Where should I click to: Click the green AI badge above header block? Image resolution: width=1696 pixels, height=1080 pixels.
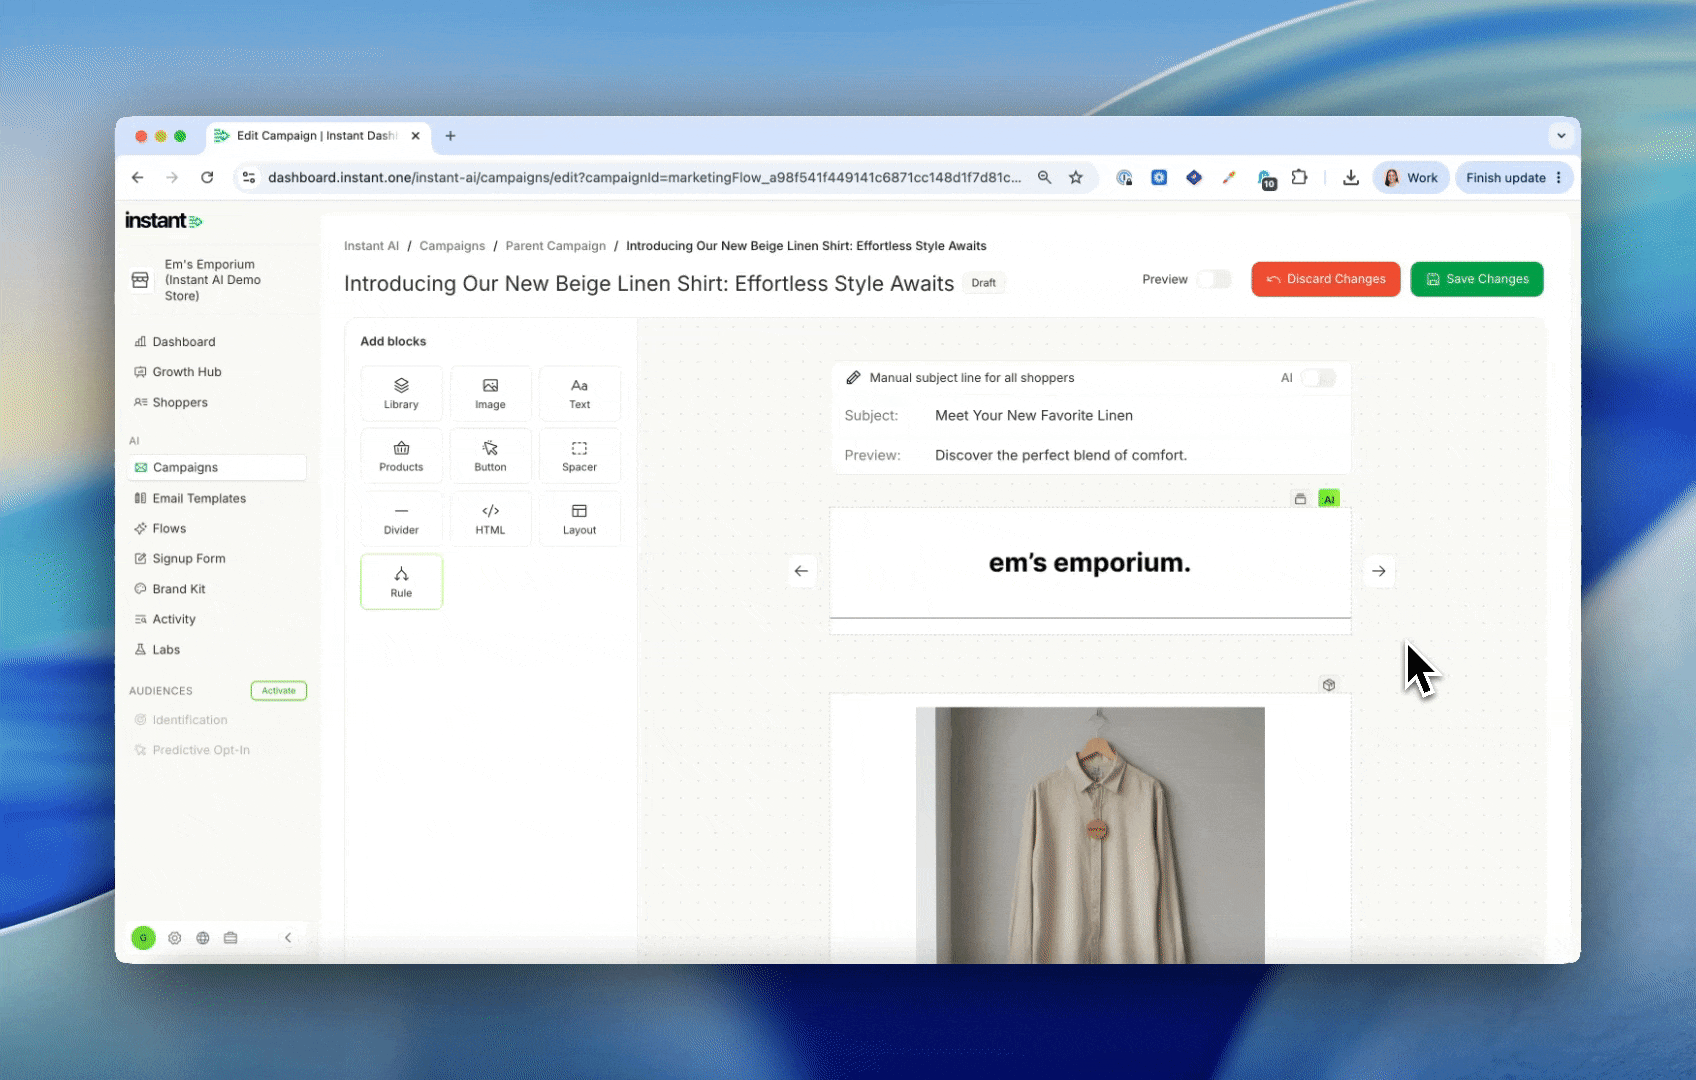[1329, 498]
